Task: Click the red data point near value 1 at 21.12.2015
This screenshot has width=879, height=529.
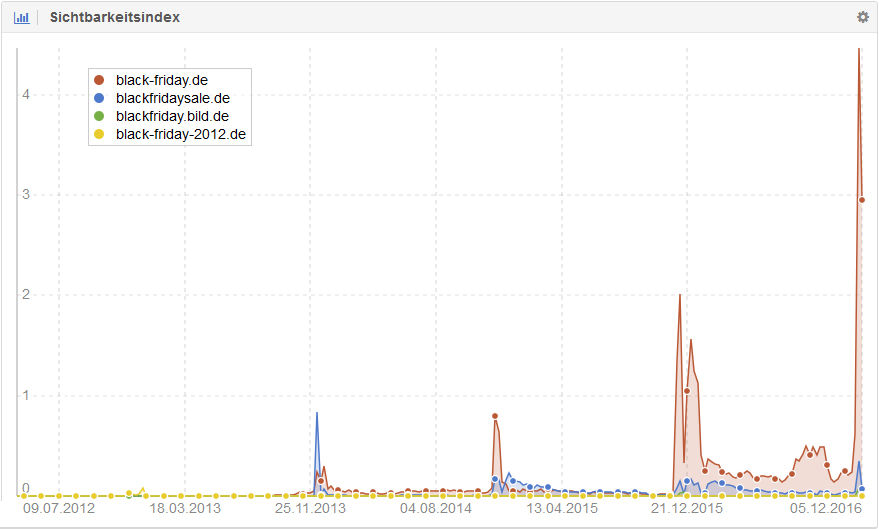Action: 687,391
